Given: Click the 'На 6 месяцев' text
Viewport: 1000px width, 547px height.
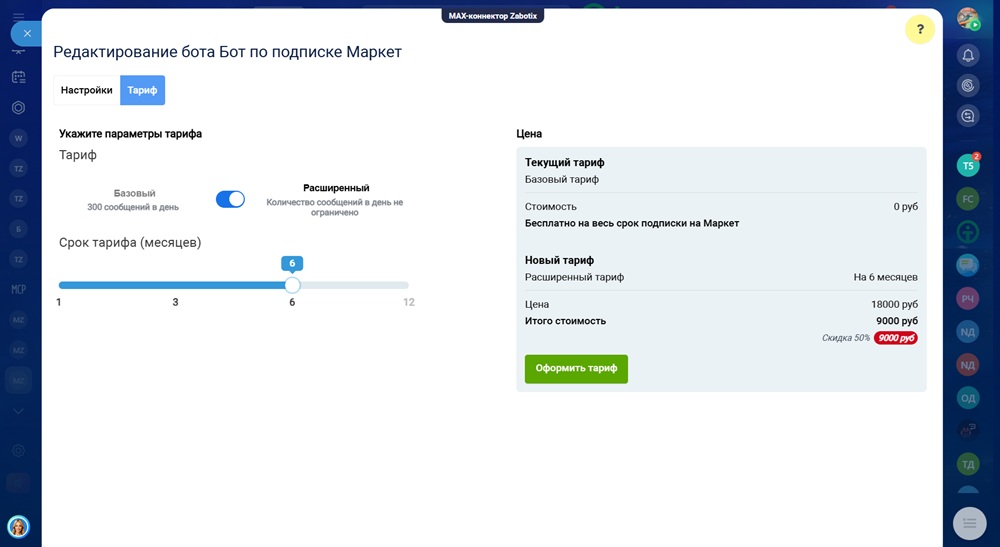Looking at the screenshot, I should 885,277.
